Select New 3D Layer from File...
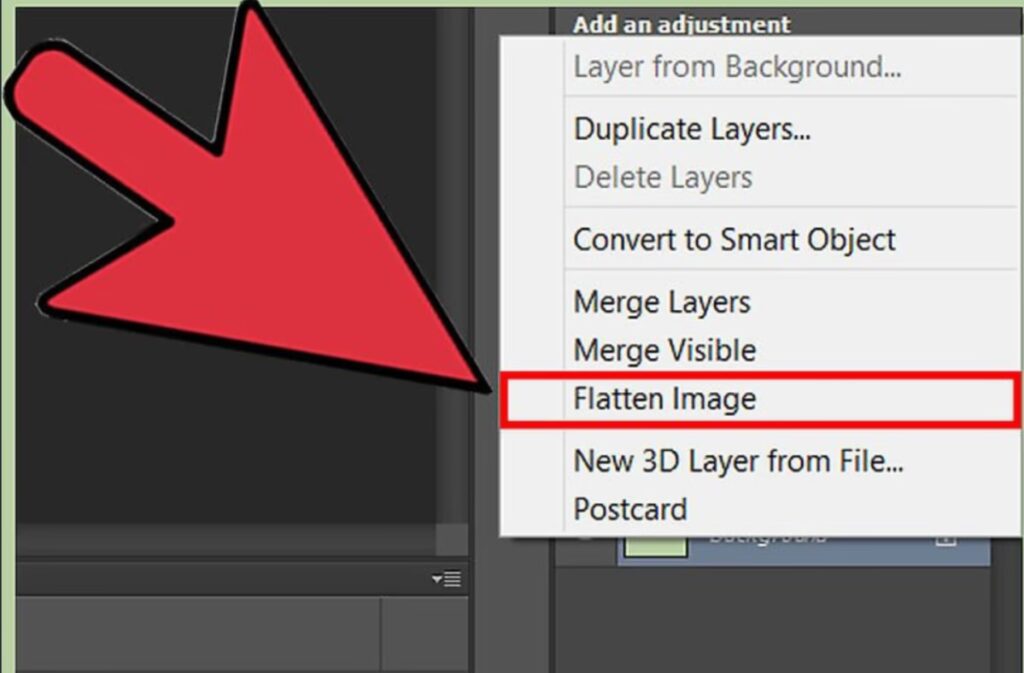Image resolution: width=1024 pixels, height=673 pixels. tap(738, 461)
